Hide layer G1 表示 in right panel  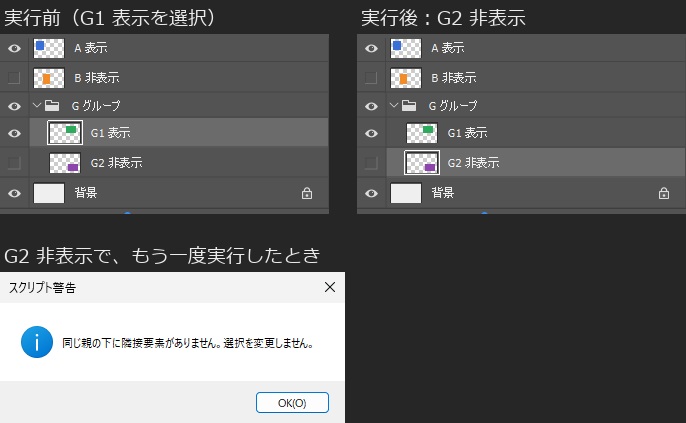pyautogui.click(x=371, y=133)
